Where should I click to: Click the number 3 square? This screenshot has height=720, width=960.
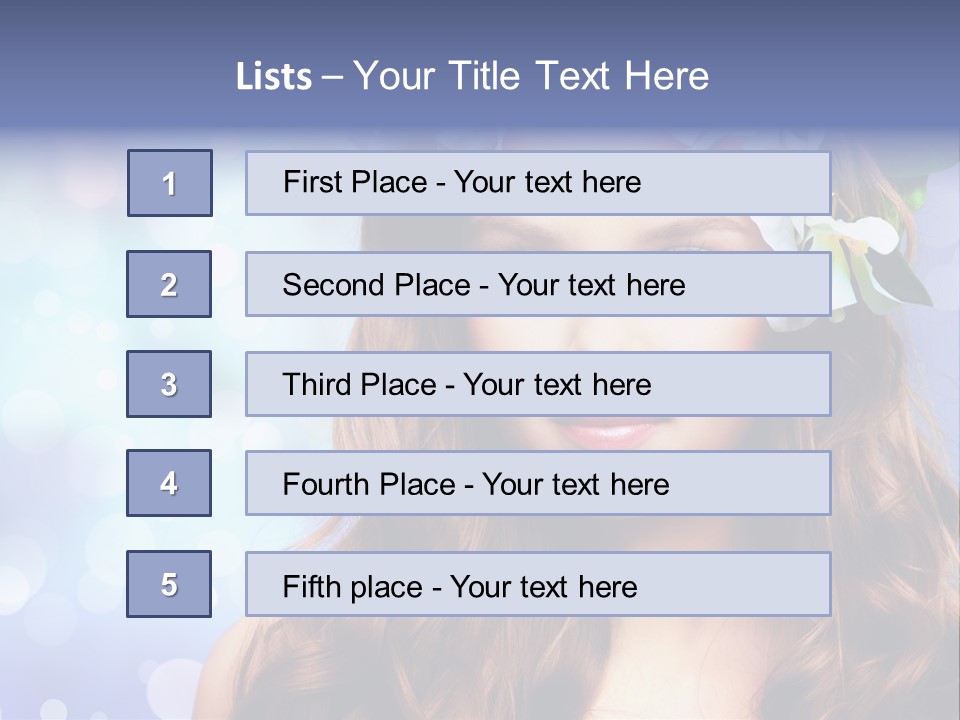point(169,384)
